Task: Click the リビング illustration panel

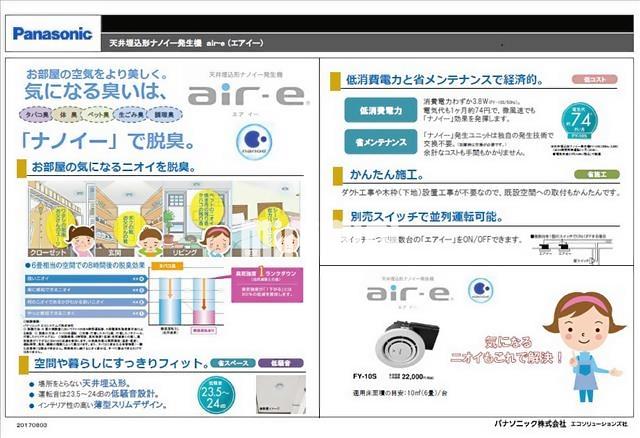Action: 198,219
